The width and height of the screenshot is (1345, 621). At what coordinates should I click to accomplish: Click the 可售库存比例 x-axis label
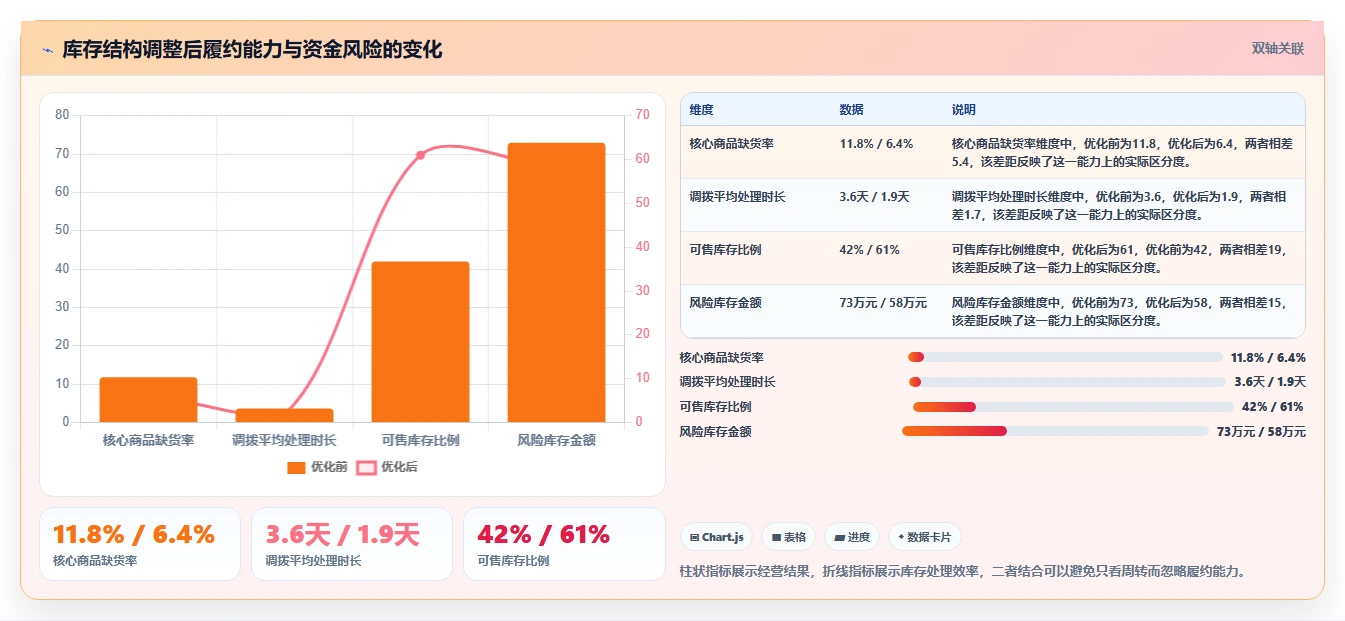coord(420,440)
